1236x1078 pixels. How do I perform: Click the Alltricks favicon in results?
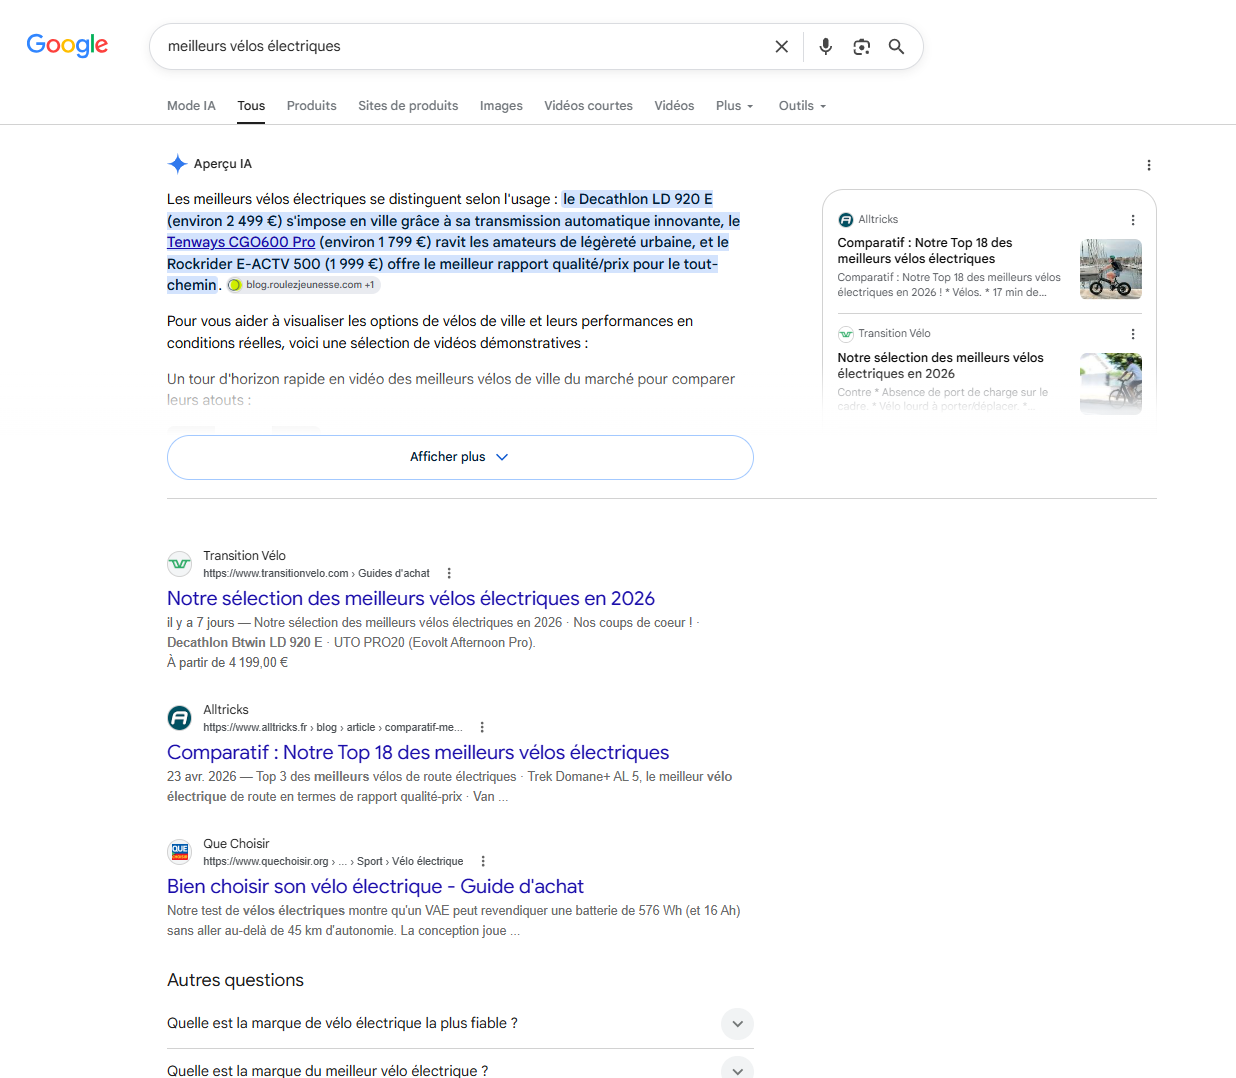tap(180, 718)
